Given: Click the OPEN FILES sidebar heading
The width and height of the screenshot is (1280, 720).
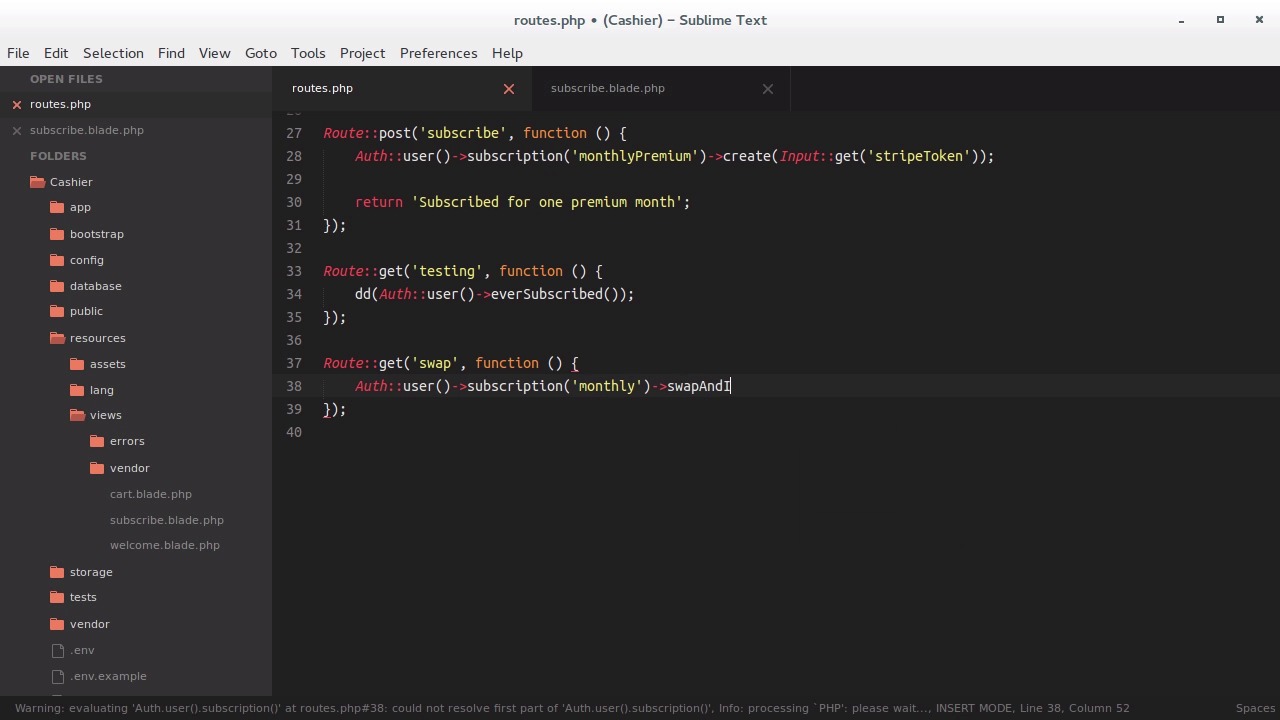Looking at the screenshot, I should coord(66,79).
